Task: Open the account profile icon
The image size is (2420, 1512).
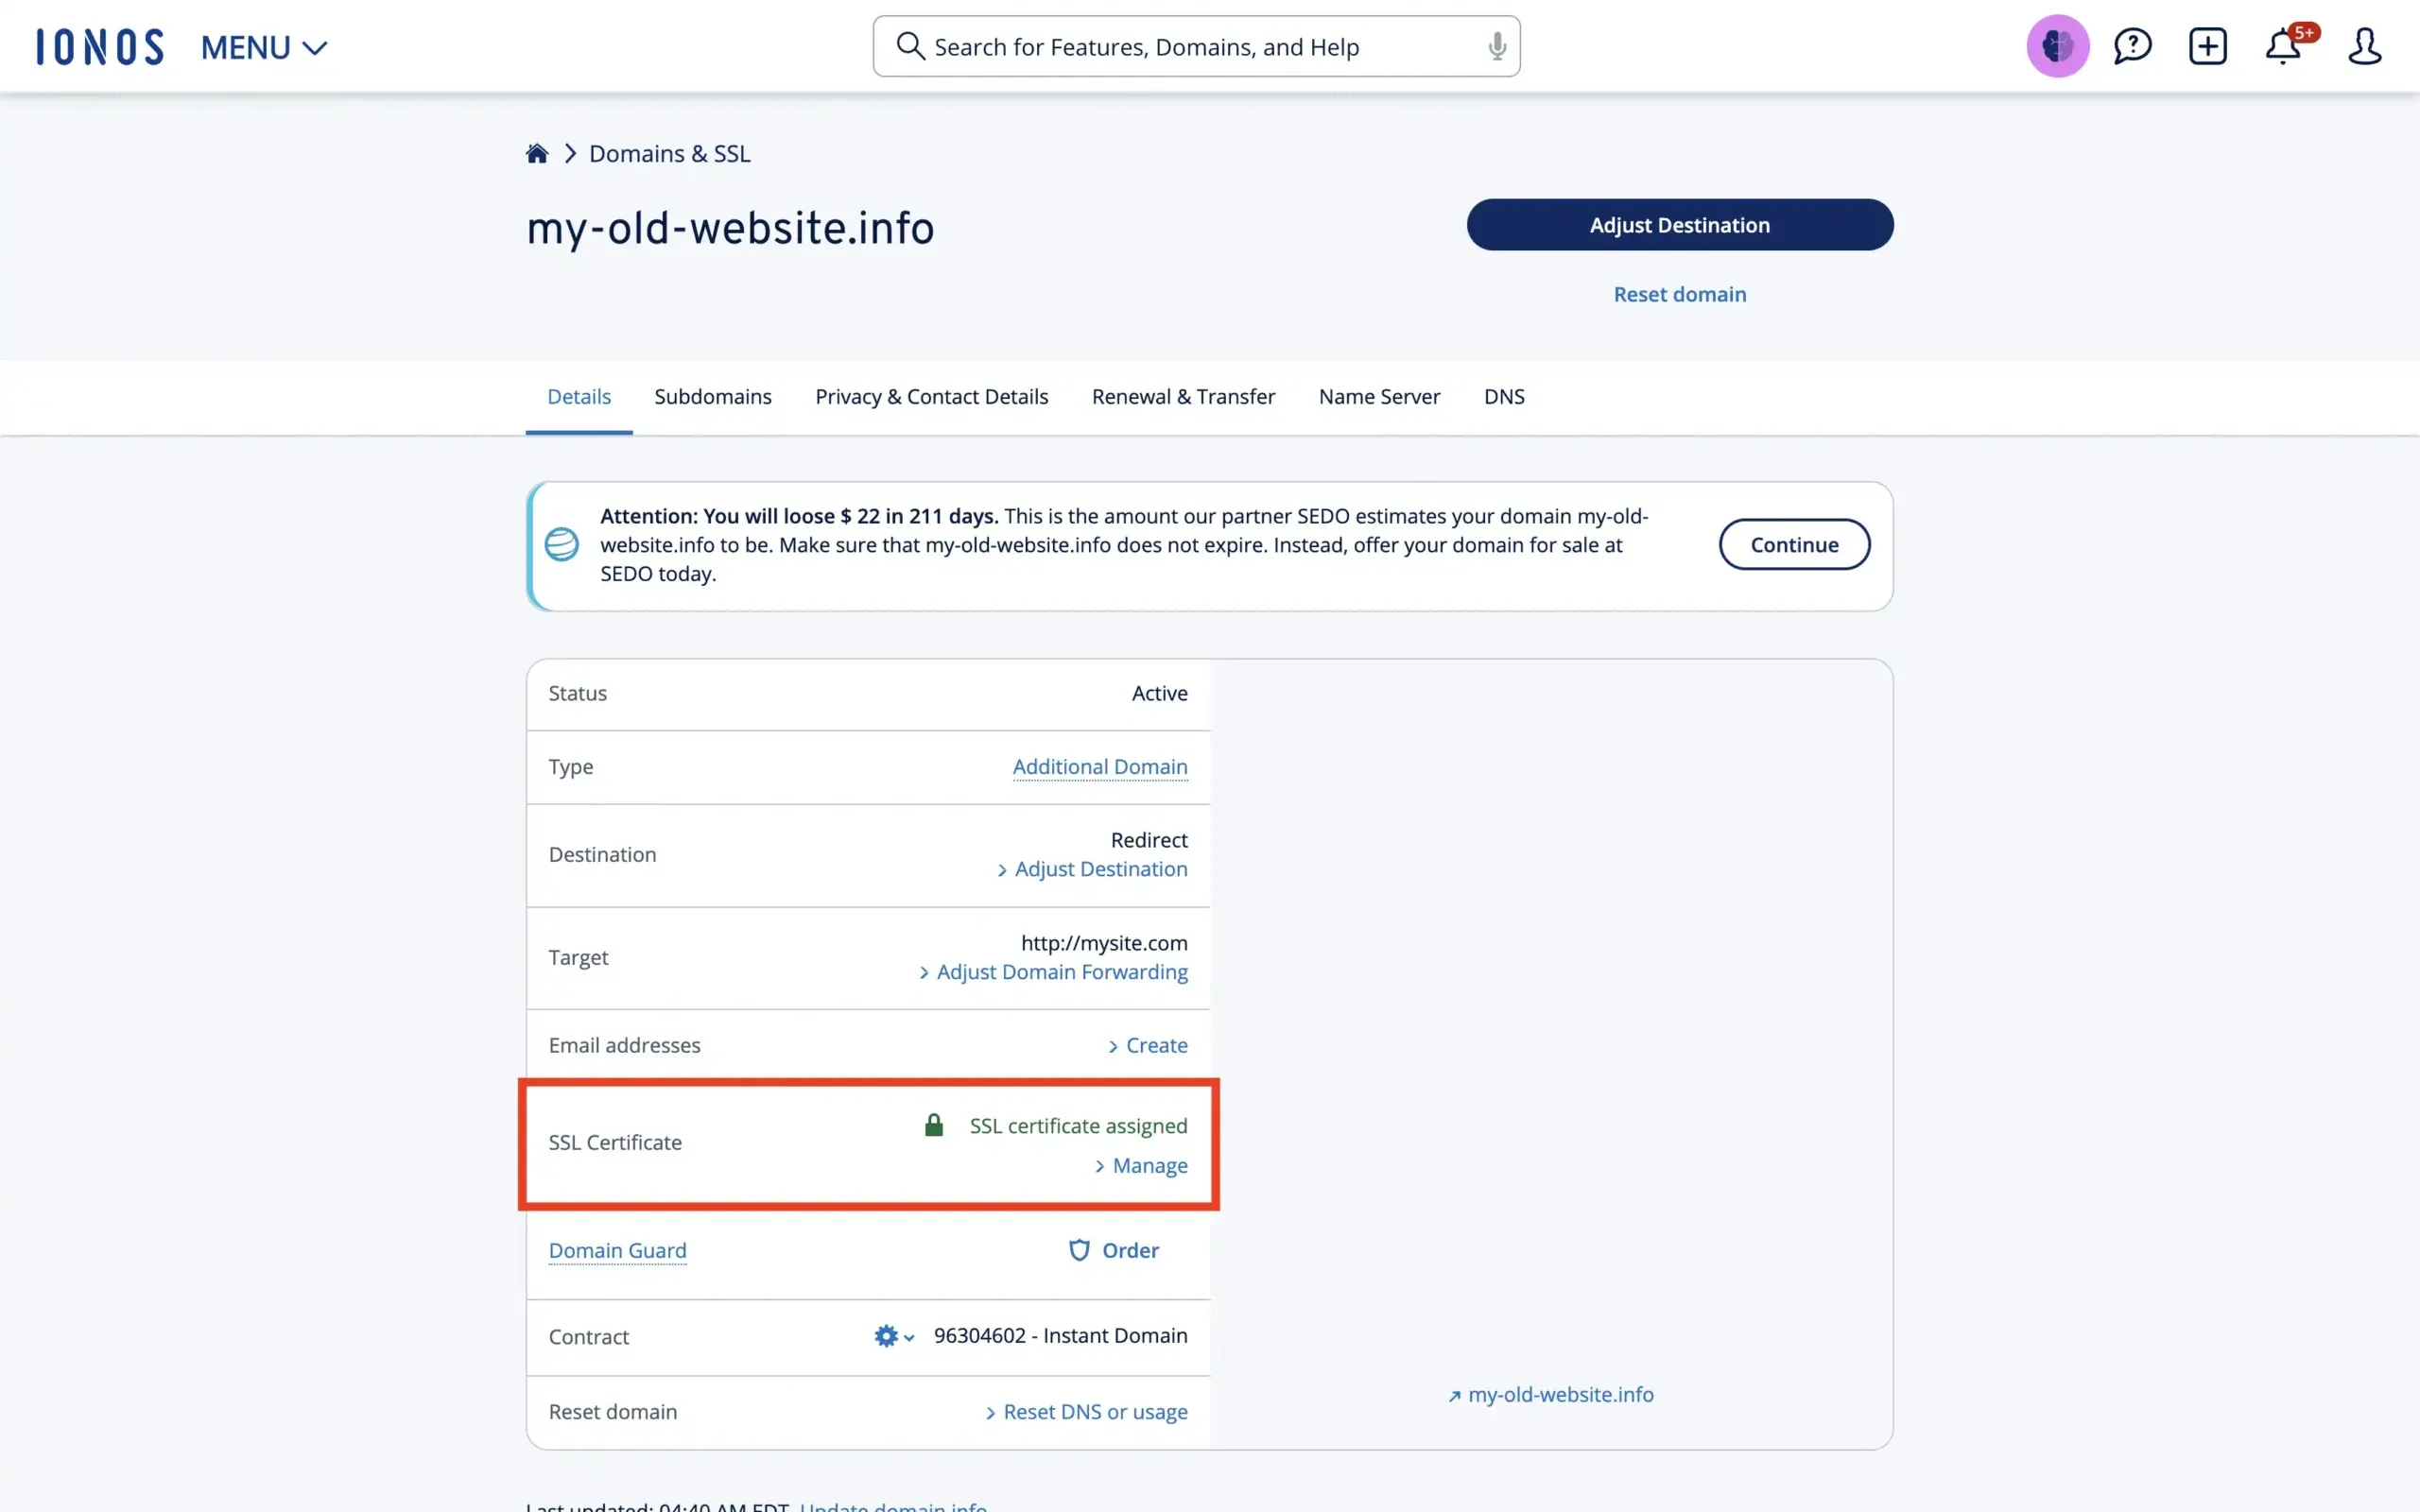Action: [x=2366, y=46]
